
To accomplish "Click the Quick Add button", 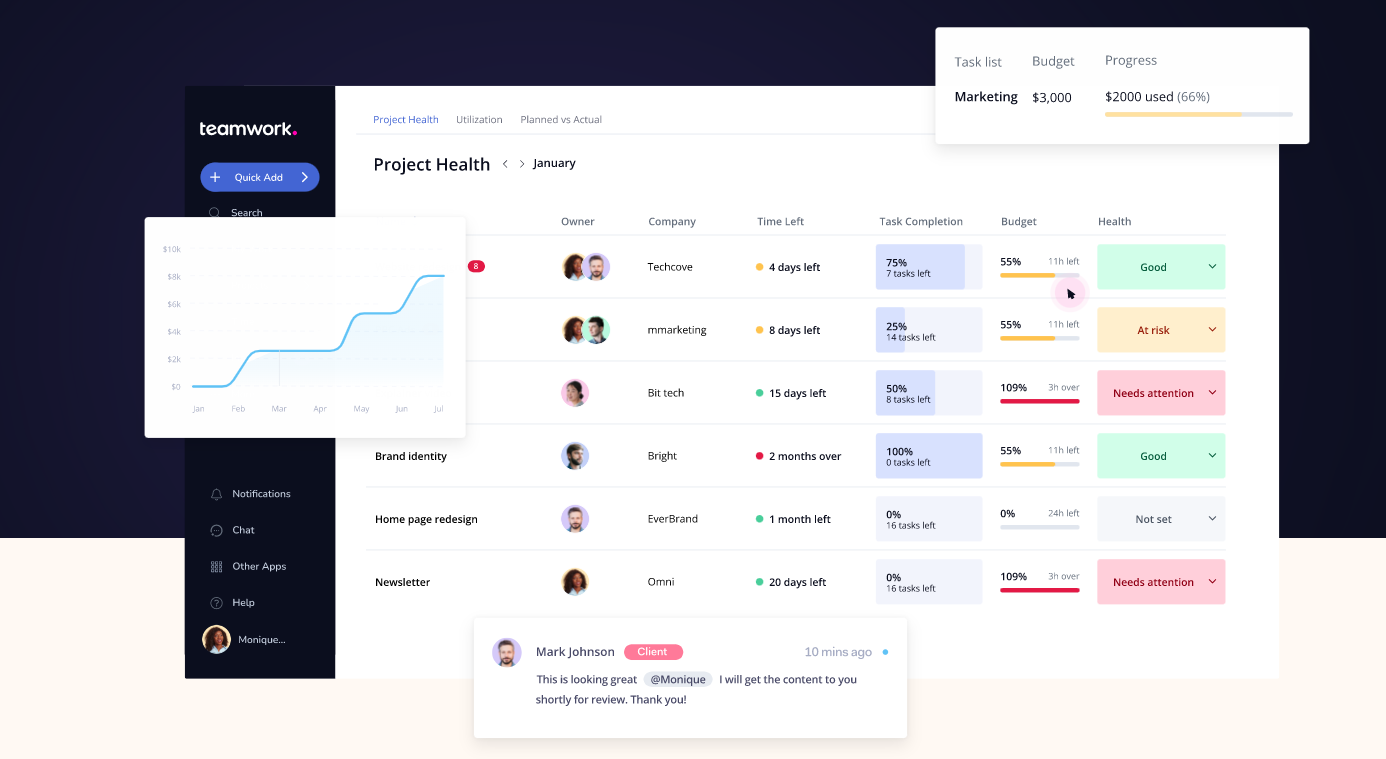I will click(x=260, y=177).
